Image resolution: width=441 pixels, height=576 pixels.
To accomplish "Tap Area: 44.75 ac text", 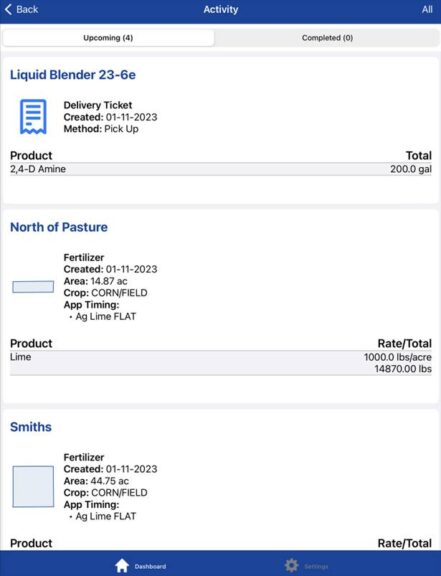I will [x=96, y=481].
